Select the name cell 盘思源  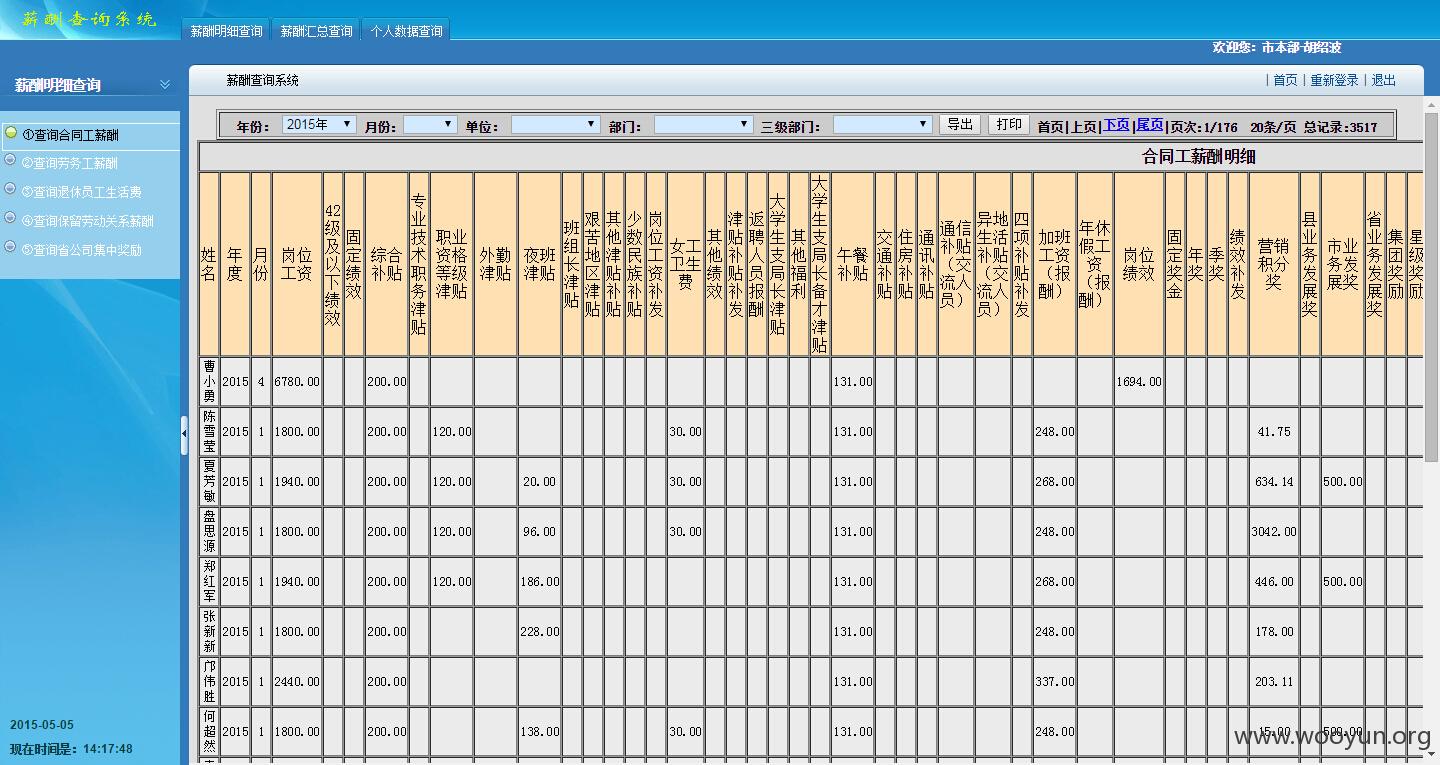coord(209,531)
